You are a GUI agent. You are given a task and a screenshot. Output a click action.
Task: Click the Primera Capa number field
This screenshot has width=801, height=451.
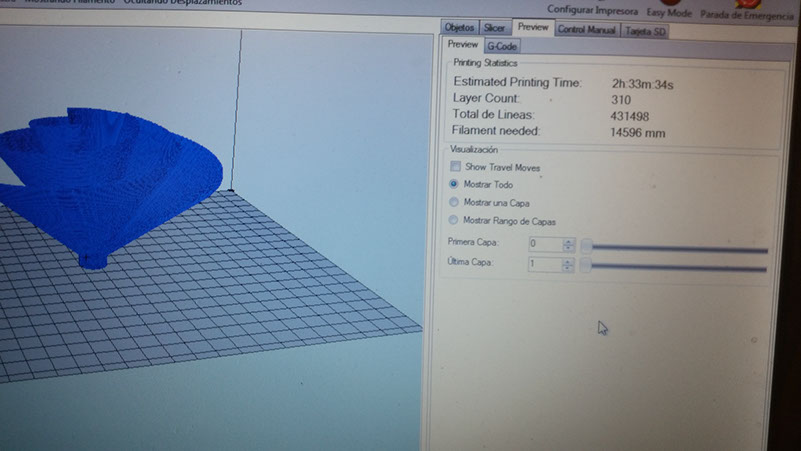pyautogui.click(x=546, y=244)
